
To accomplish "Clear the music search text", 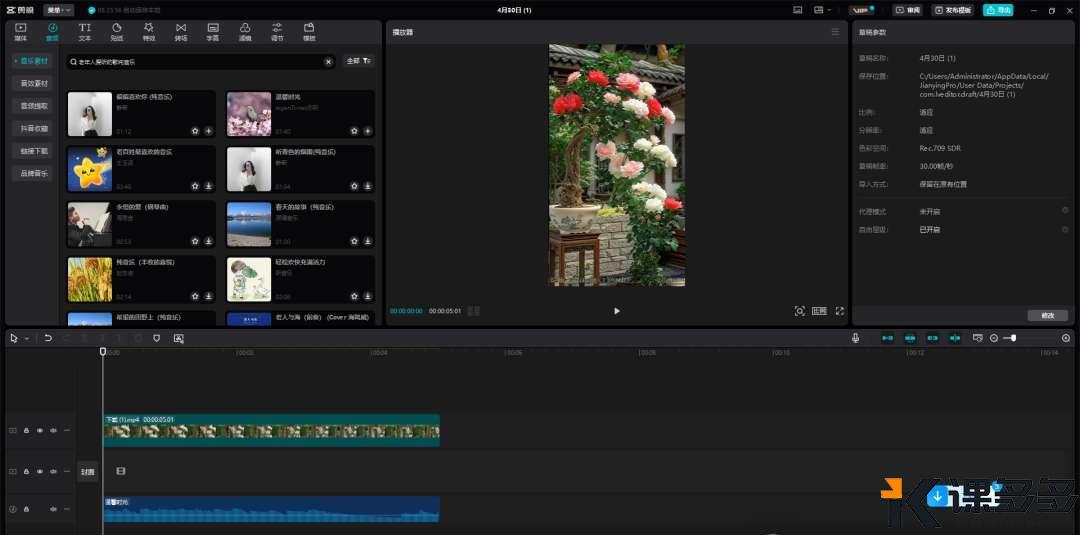I will pyautogui.click(x=329, y=62).
